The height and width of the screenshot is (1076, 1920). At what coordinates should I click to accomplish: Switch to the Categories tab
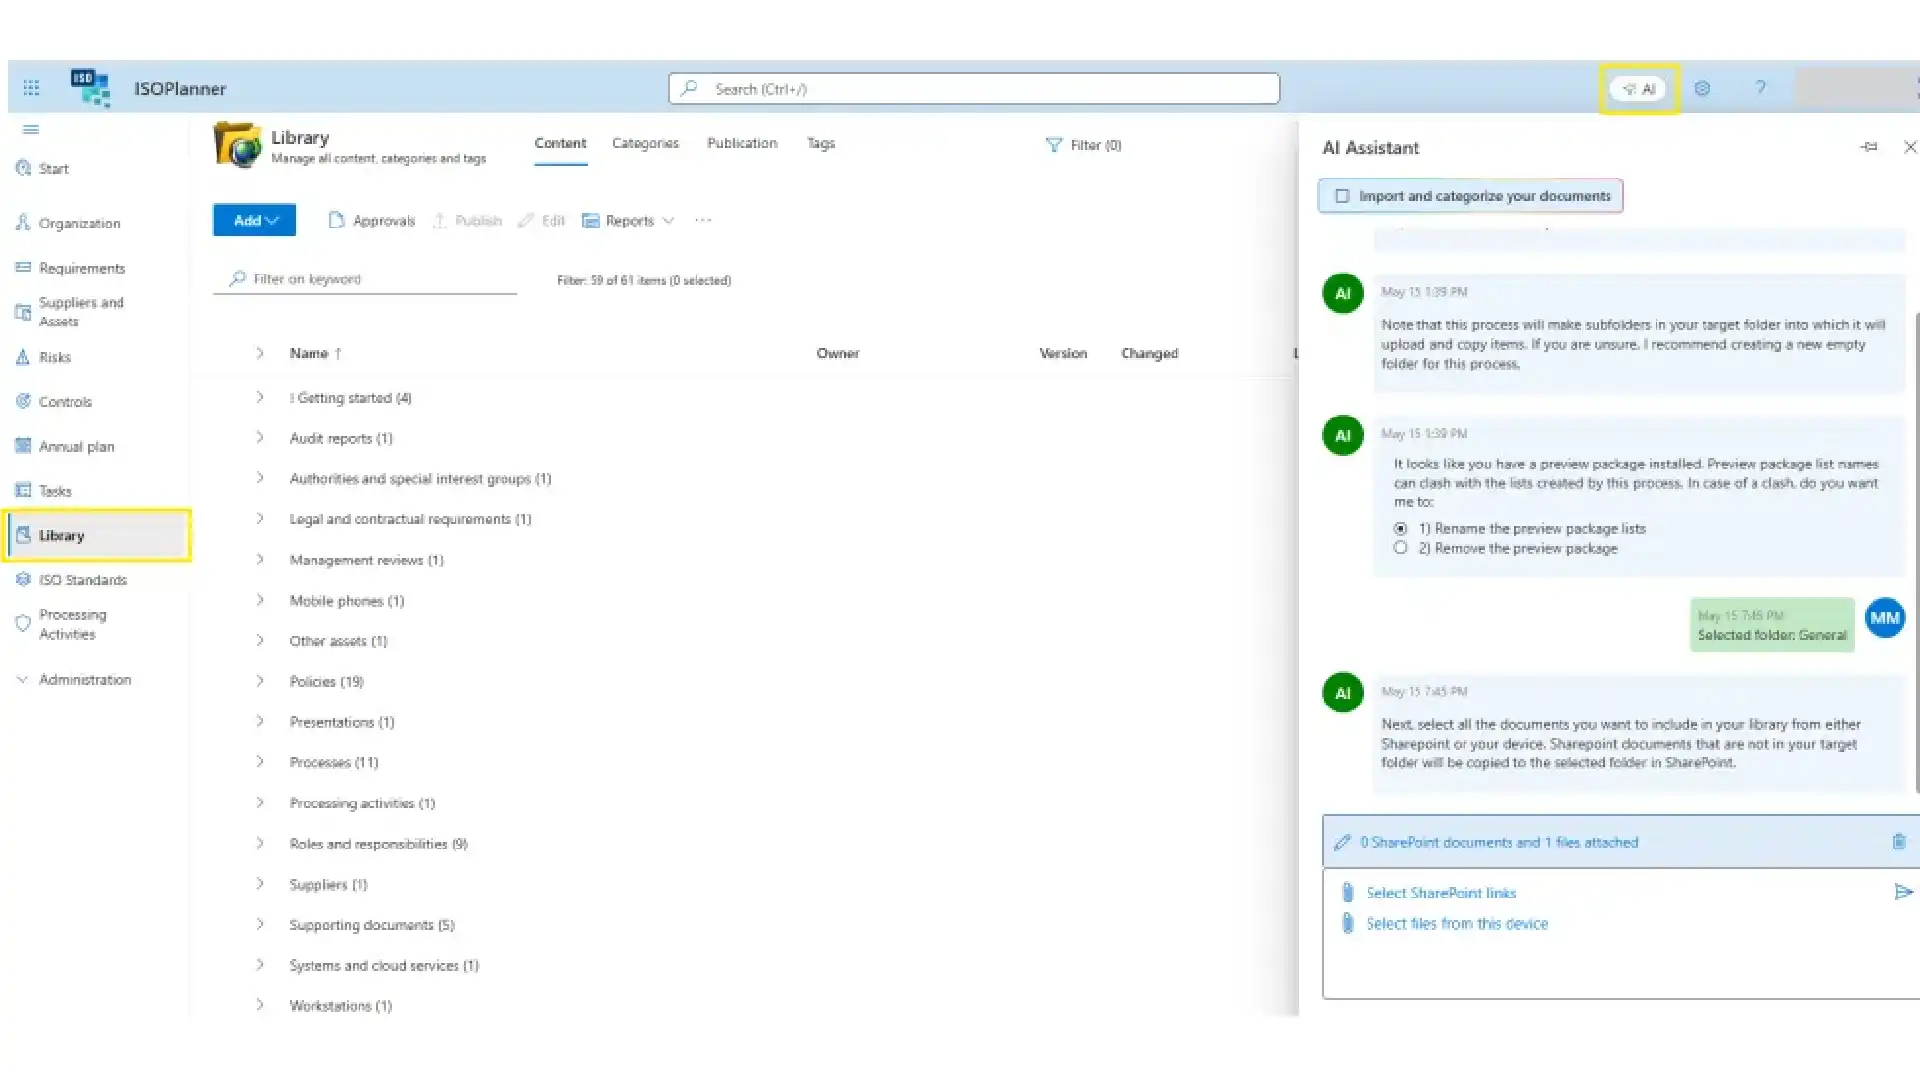(x=645, y=143)
